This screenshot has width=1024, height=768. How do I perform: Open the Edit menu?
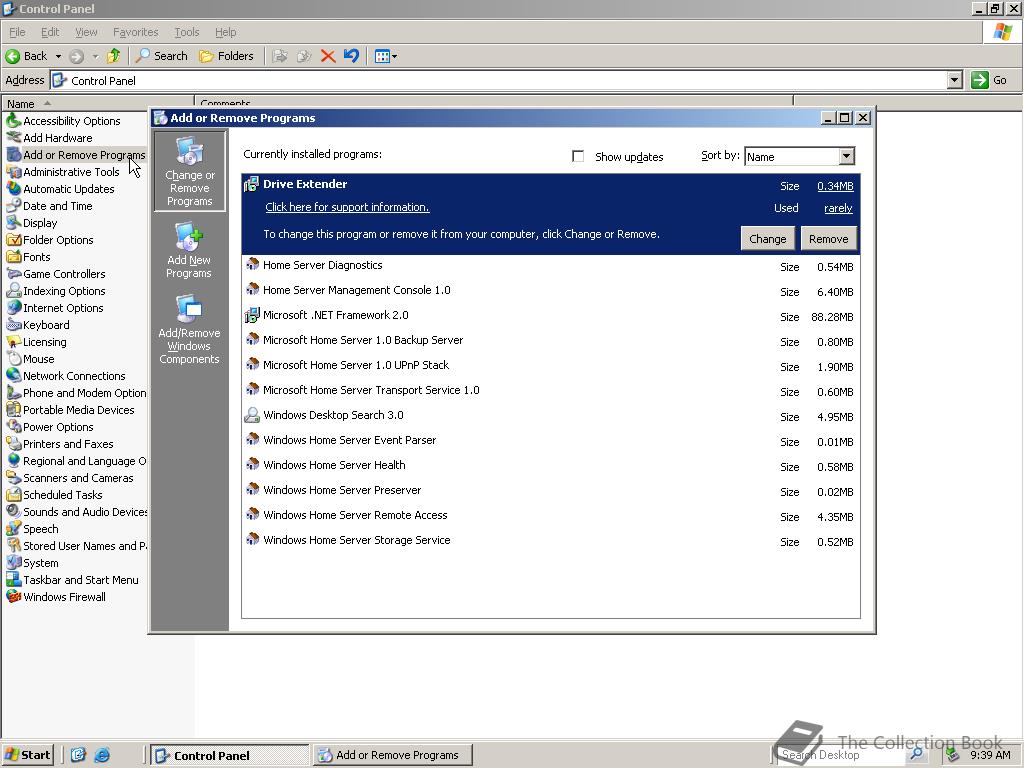coord(50,32)
